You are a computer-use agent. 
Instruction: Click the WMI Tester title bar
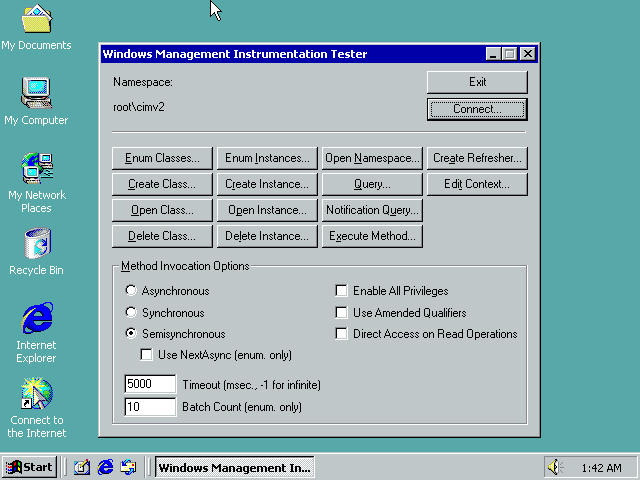point(292,54)
